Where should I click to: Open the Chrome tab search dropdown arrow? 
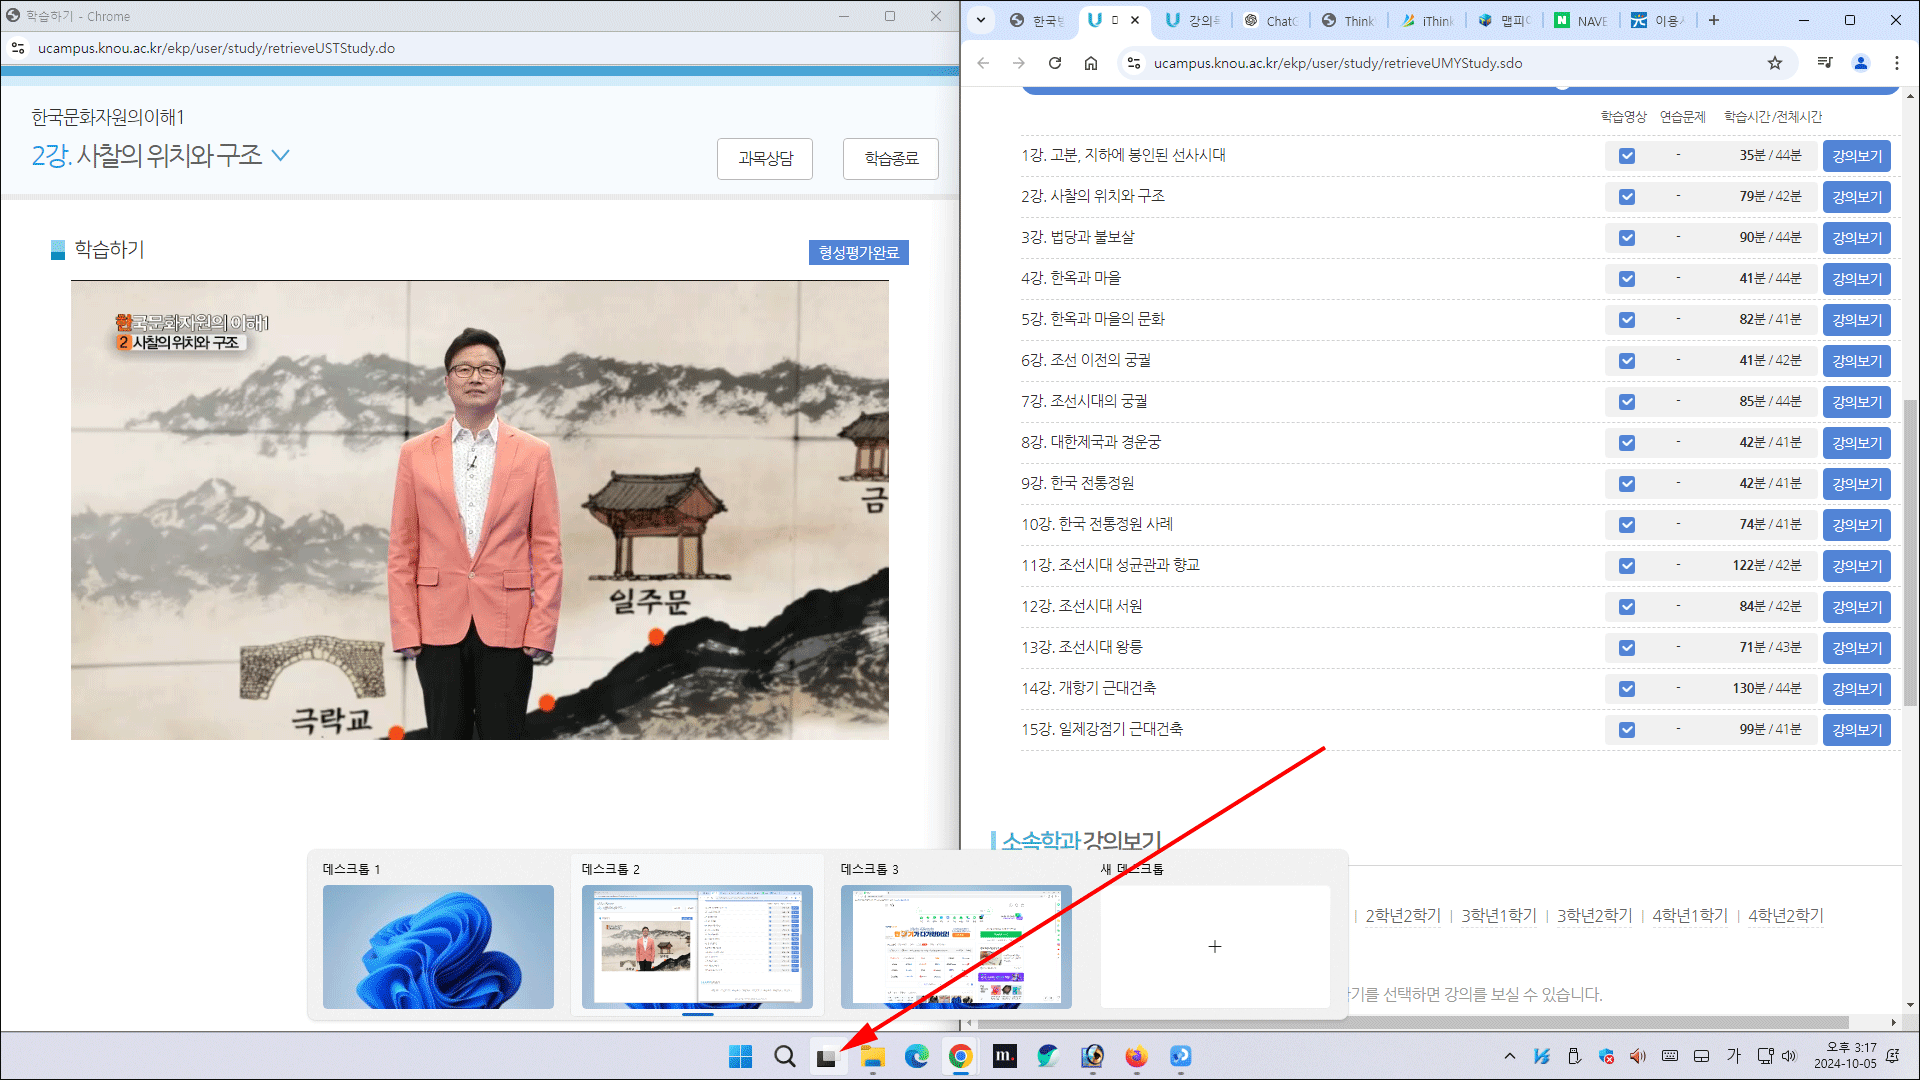coord(981,20)
